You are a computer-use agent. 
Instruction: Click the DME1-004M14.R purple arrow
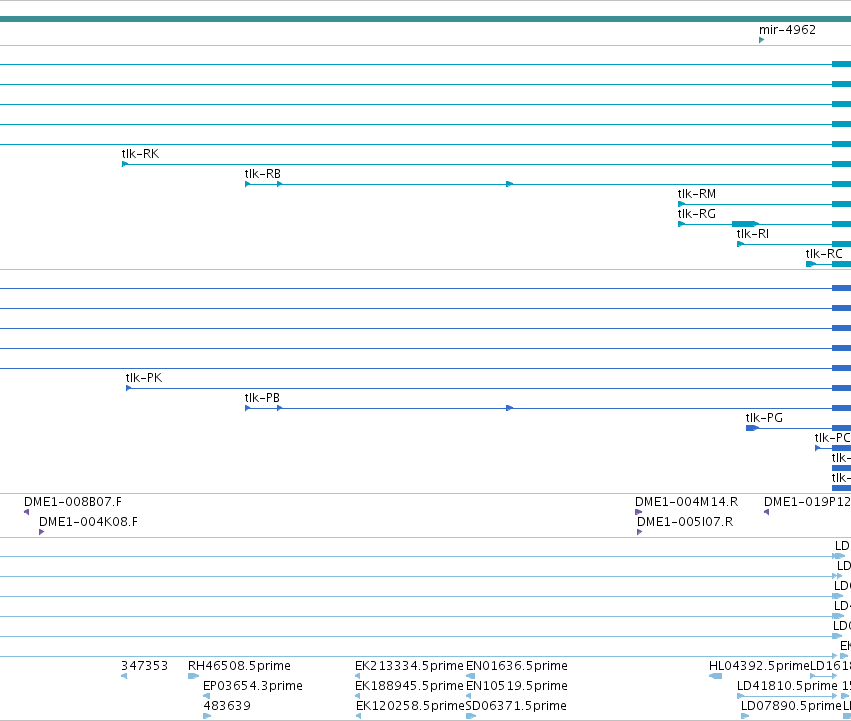click(x=639, y=513)
